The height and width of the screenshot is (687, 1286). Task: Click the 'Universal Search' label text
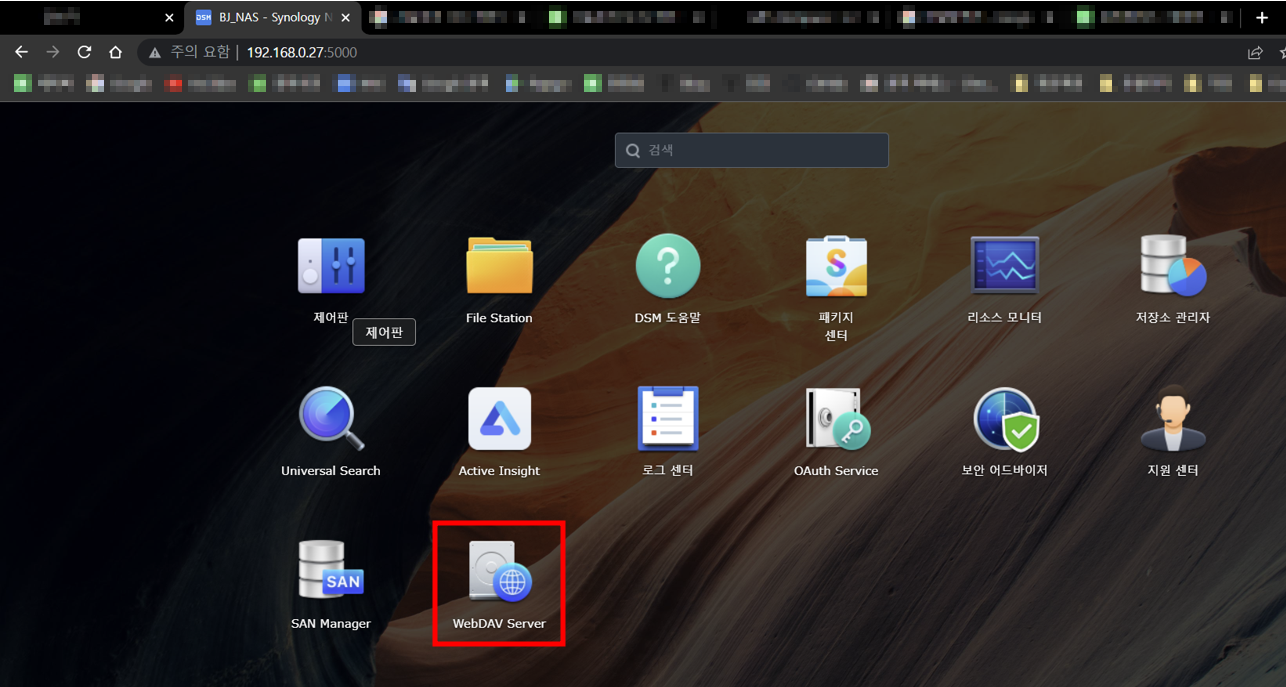pos(331,471)
